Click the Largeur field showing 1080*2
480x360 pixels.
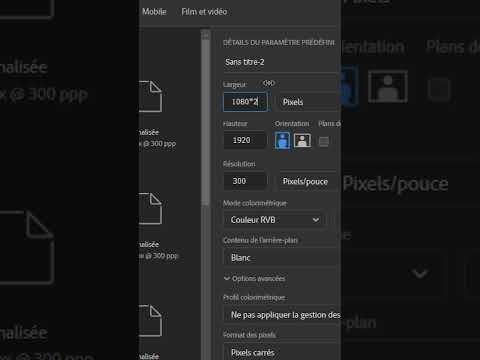tap(245, 102)
